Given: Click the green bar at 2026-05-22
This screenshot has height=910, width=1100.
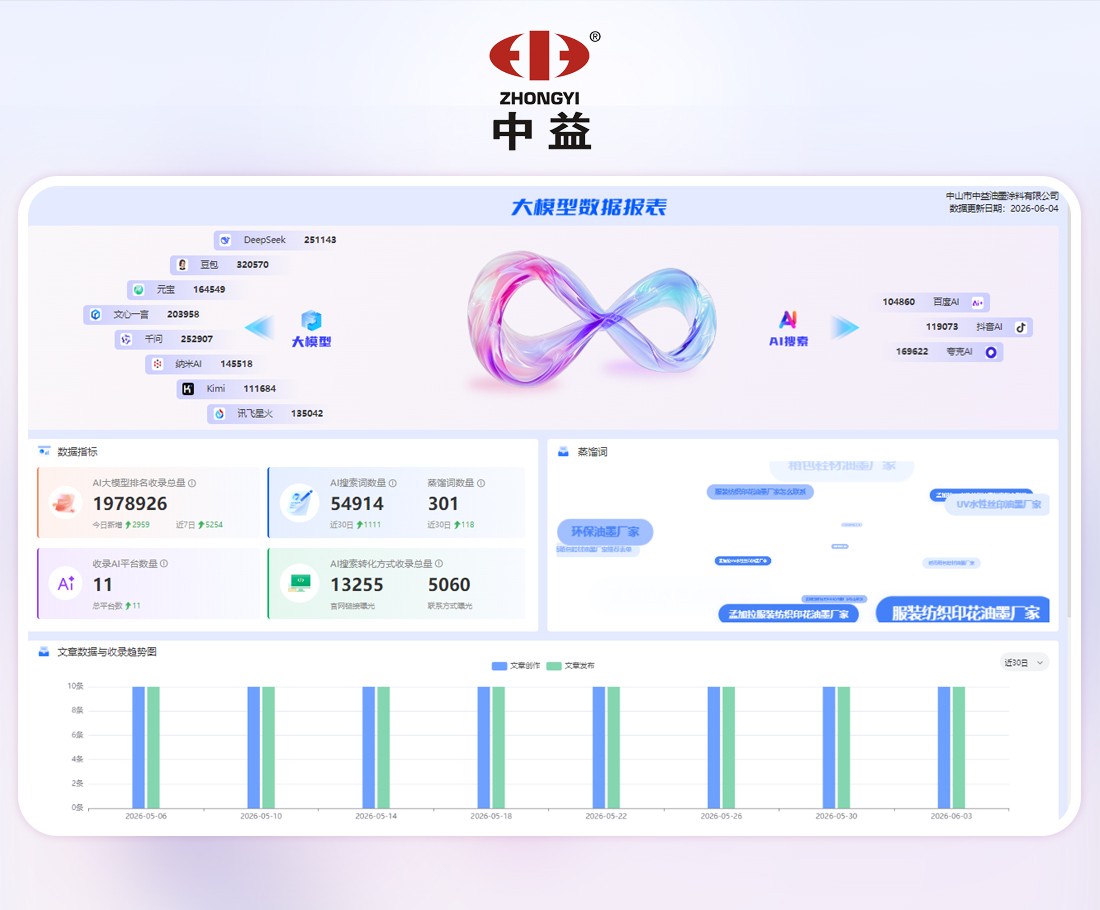Looking at the screenshot, I should tap(614, 748).
